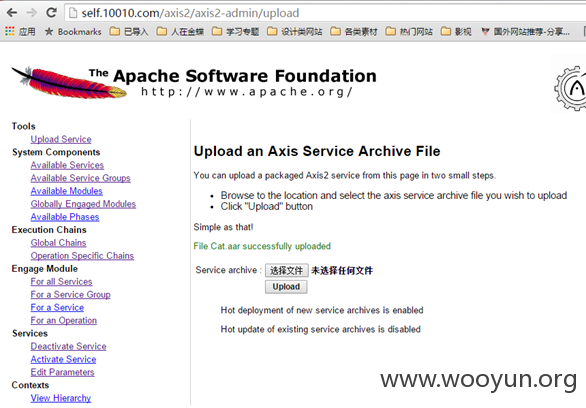Open the Bookmarks star folder
Screen dimensions: 586x408
coord(73,32)
